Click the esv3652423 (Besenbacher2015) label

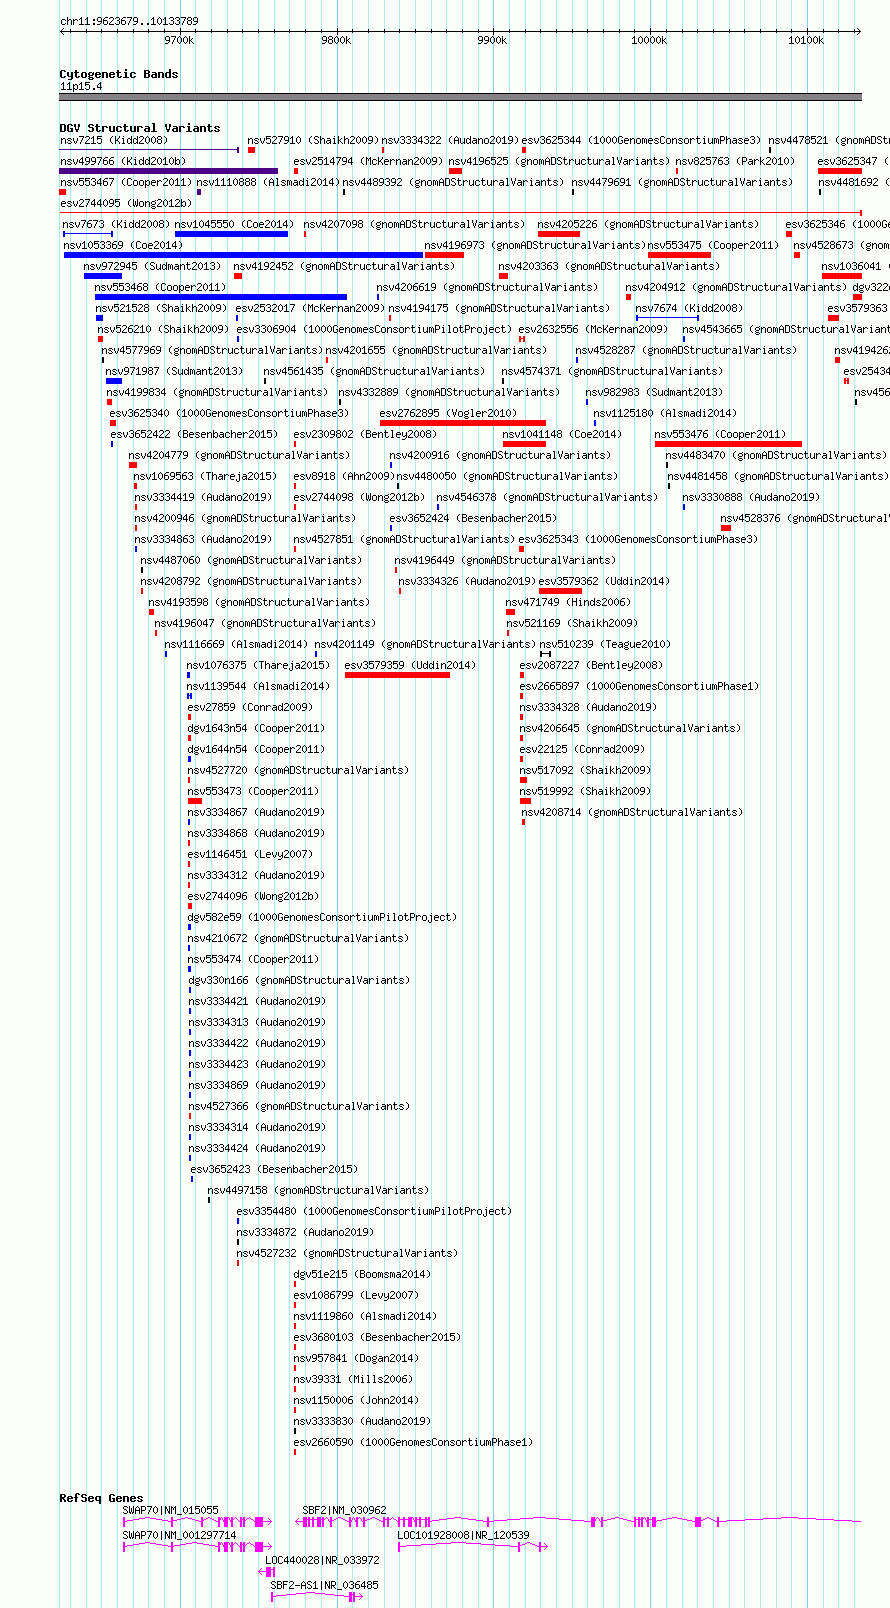274,1169
